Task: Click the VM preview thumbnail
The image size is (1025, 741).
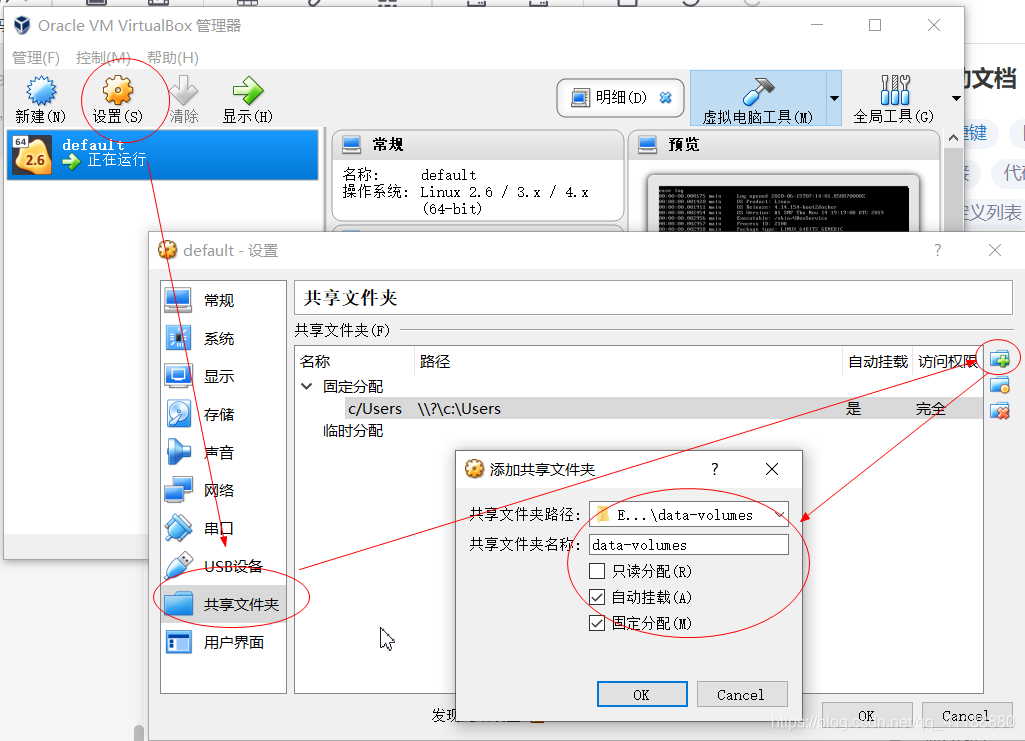Action: point(783,208)
